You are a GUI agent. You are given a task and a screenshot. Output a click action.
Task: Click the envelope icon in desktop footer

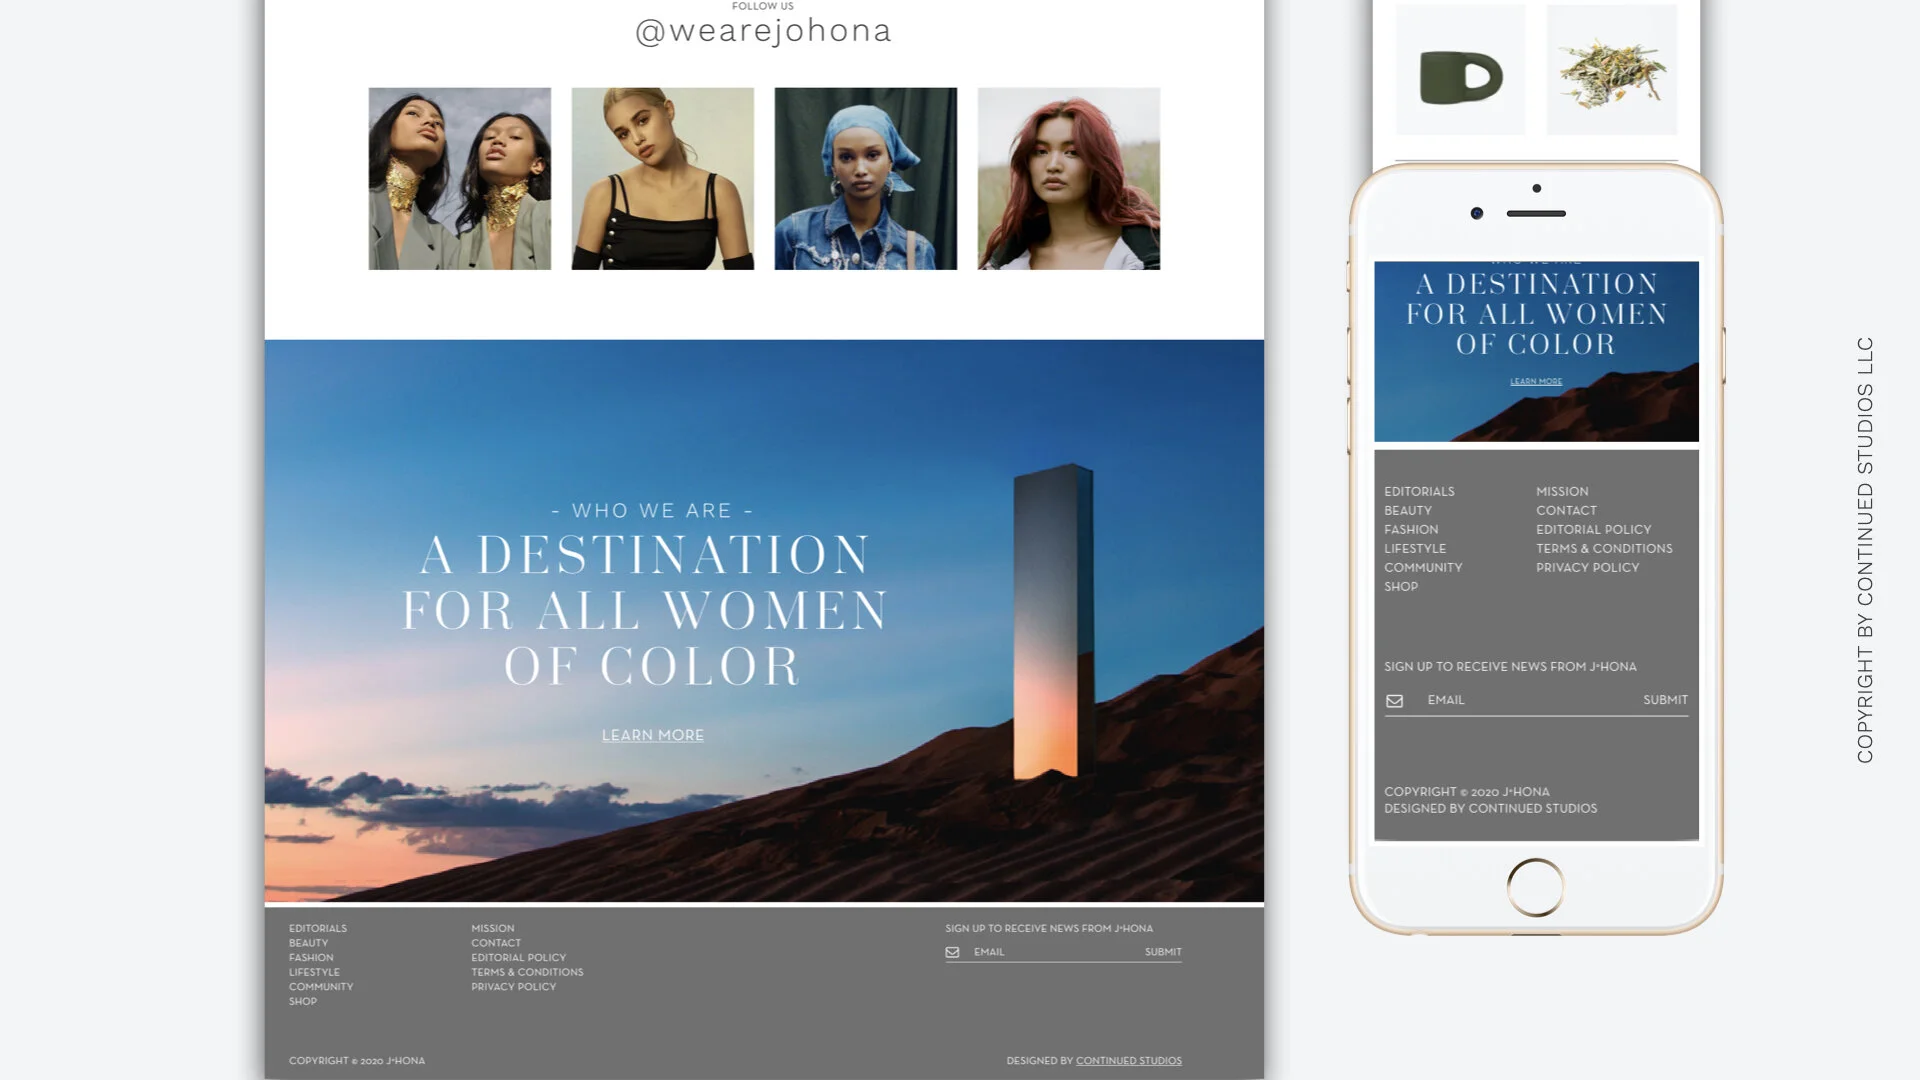[x=952, y=952]
